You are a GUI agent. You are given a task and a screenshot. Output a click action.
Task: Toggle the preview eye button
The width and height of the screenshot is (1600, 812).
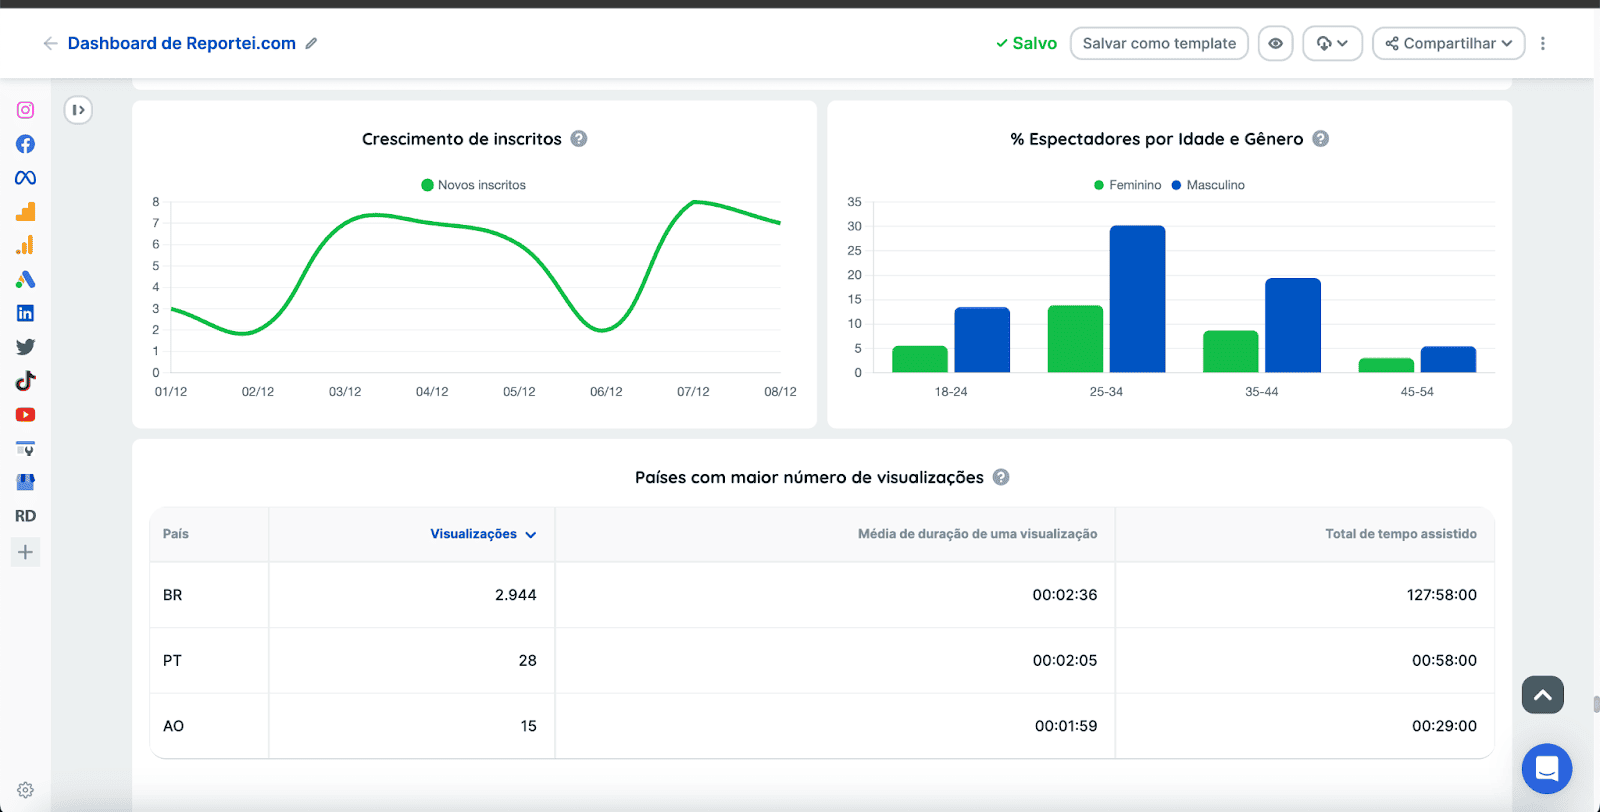coord(1275,44)
